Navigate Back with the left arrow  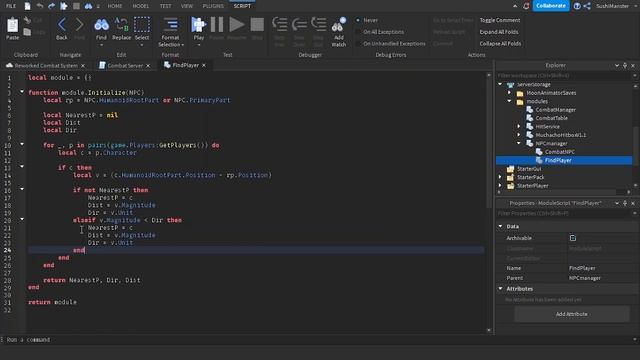click(62, 24)
